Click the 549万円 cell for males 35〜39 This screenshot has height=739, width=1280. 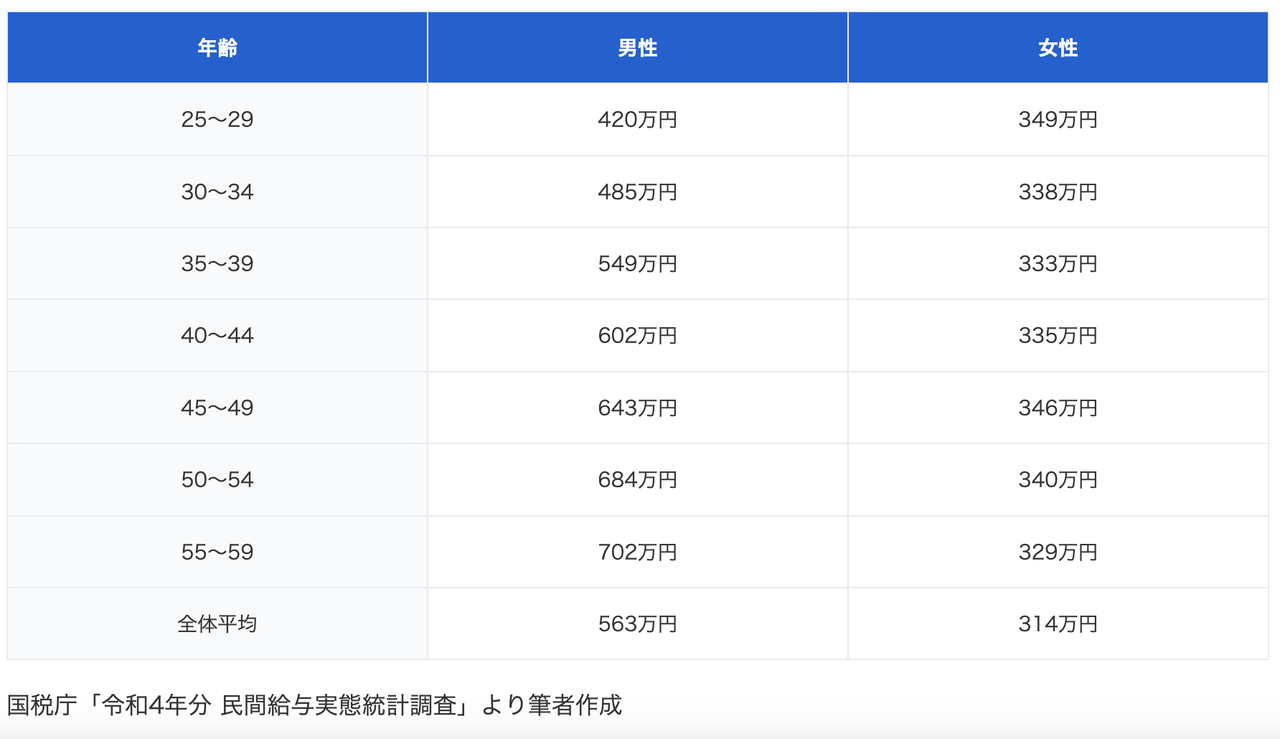637,263
